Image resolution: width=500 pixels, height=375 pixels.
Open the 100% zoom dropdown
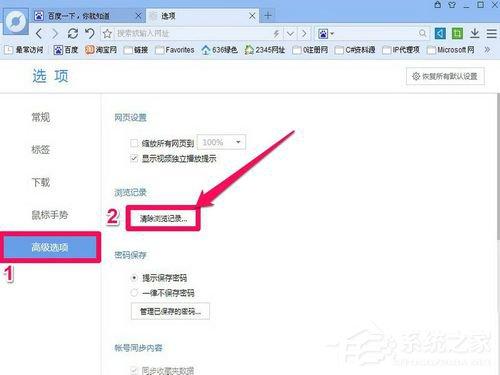(x=221, y=142)
